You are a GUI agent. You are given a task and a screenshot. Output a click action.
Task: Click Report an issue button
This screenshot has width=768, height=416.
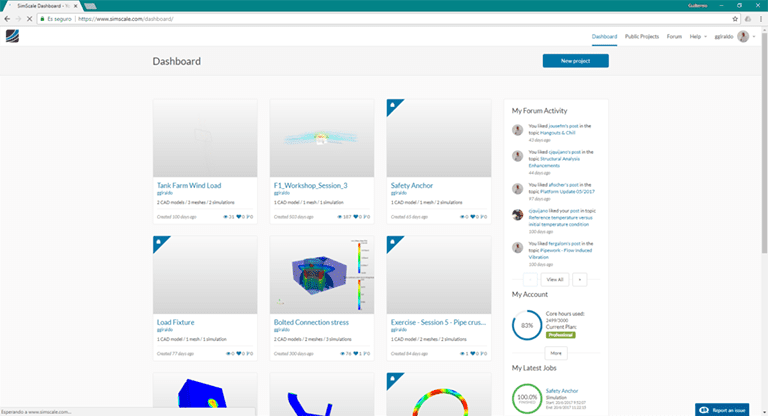pyautogui.click(x=722, y=410)
